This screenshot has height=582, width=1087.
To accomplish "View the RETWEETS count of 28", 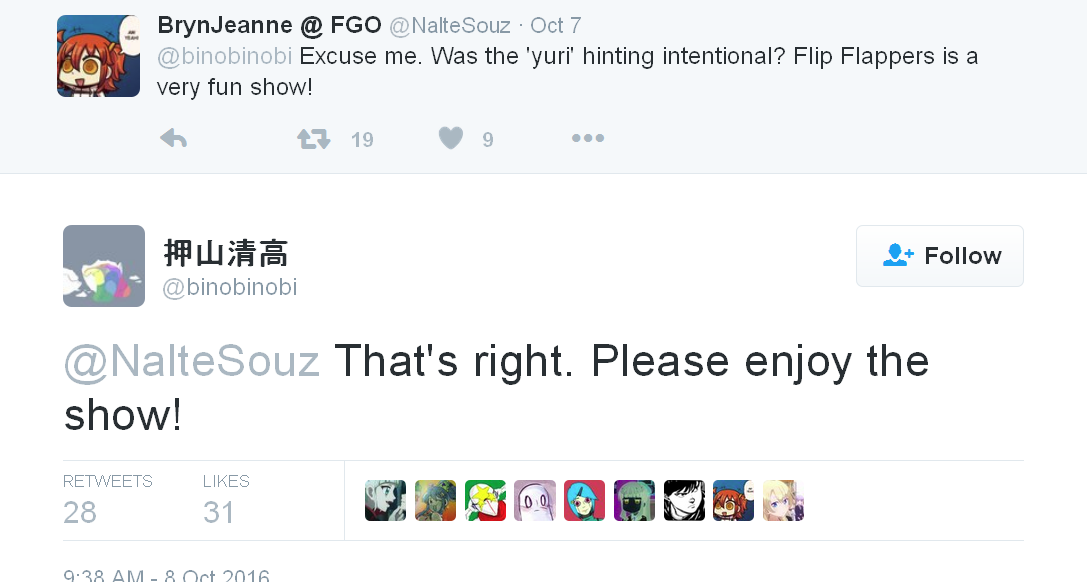I will pos(80,512).
